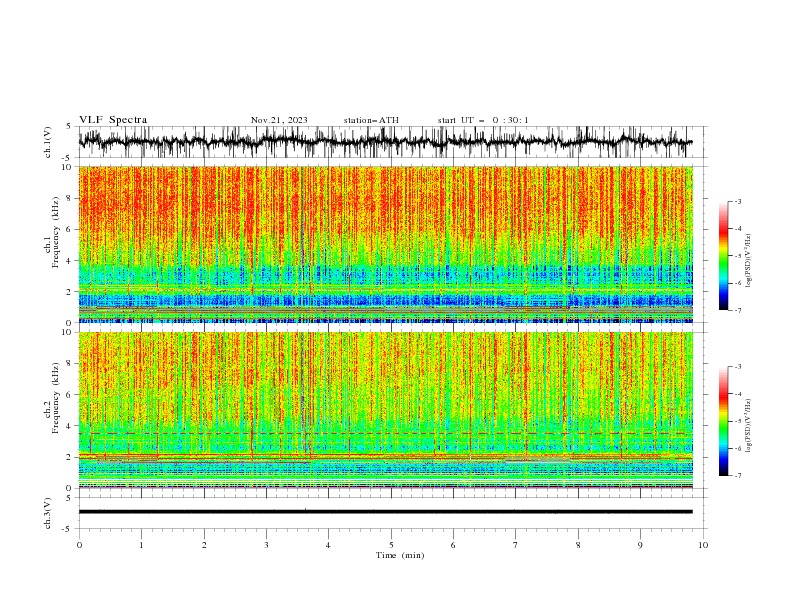
Task: Click the 'ch.3(V)' axis label
Action: click(48, 513)
